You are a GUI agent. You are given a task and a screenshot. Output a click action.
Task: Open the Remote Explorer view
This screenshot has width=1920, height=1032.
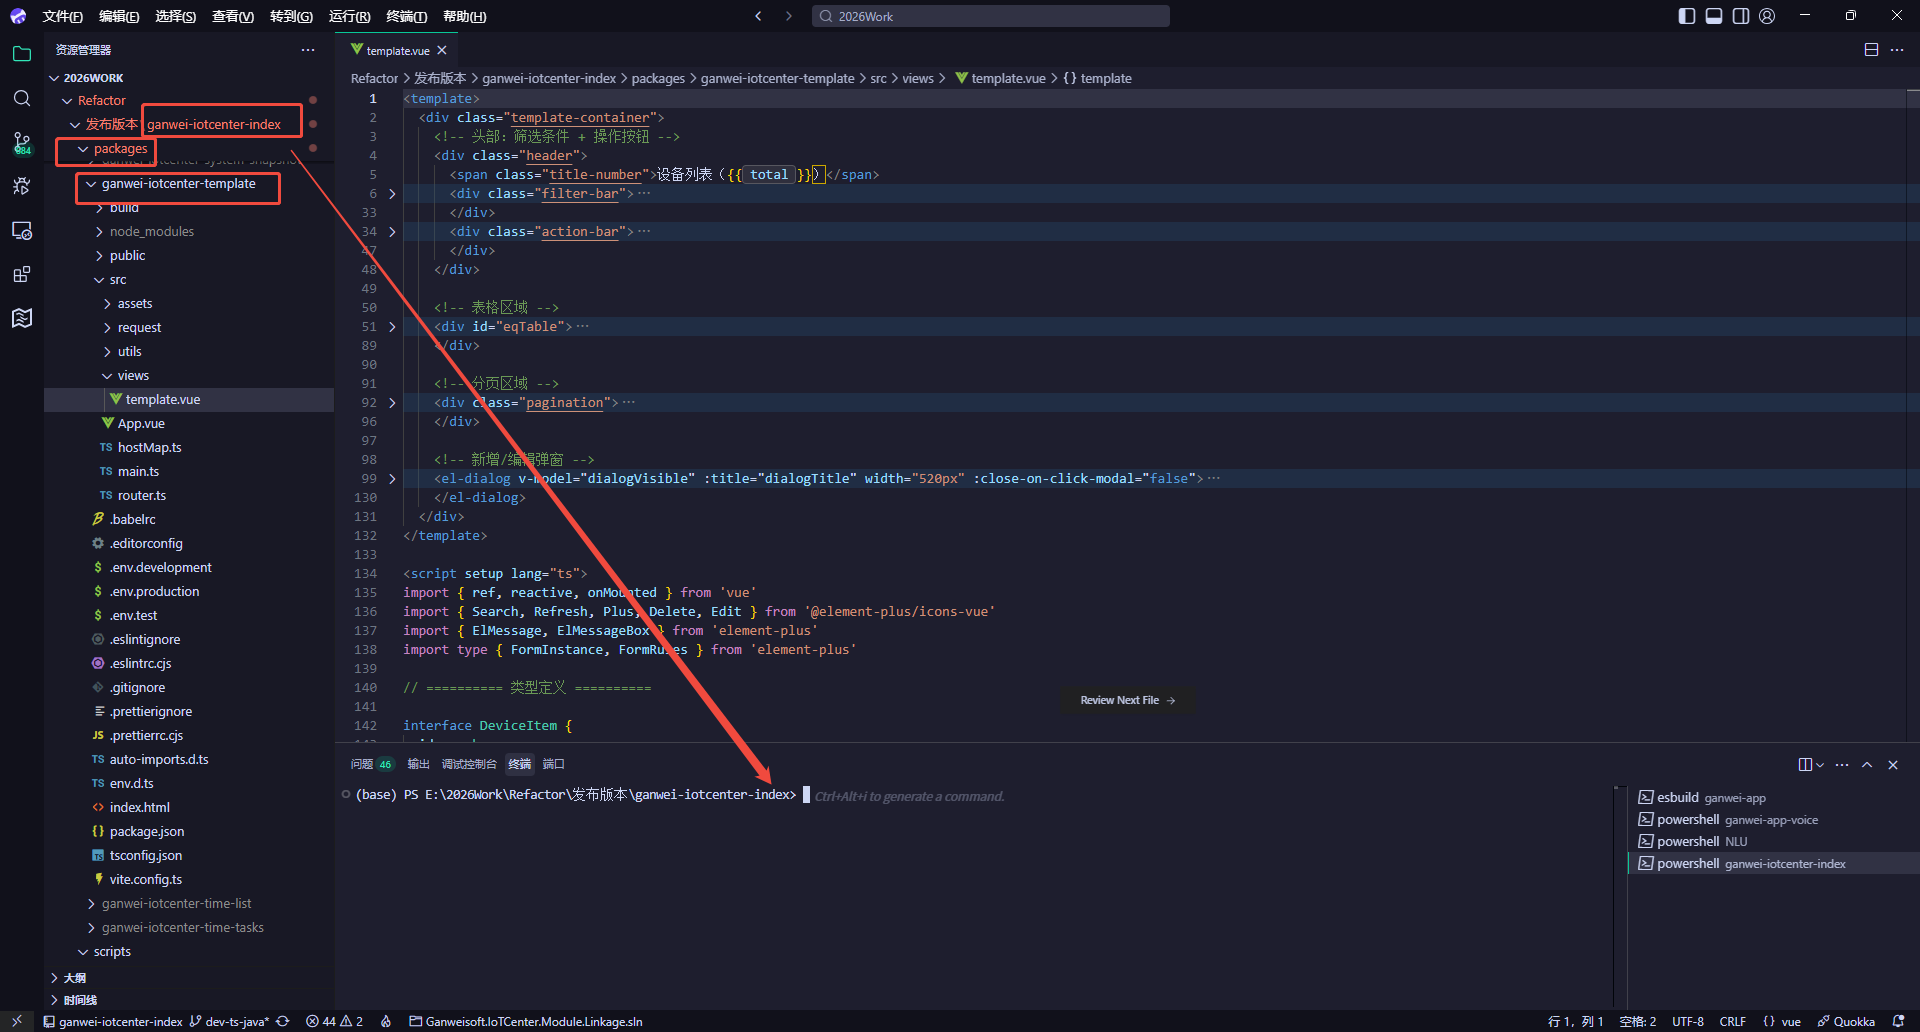coord(22,230)
